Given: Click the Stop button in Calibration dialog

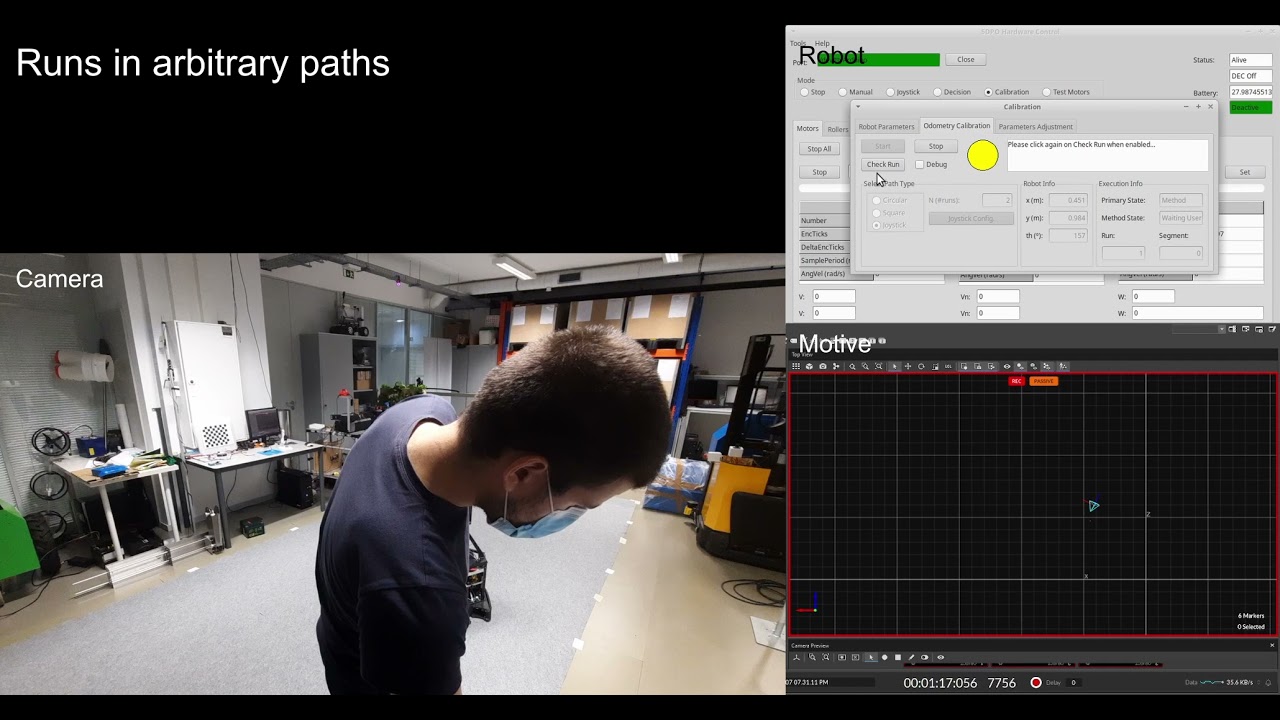Looking at the screenshot, I should [936, 146].
